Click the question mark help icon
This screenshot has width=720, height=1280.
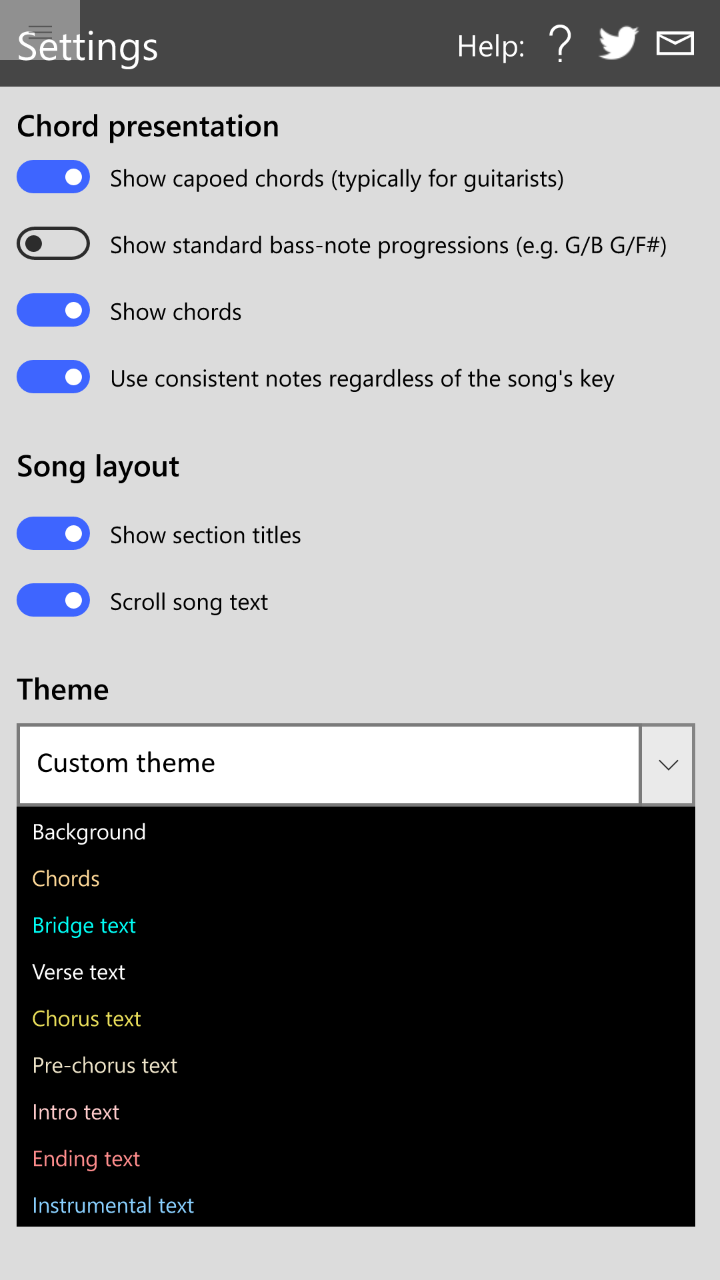click(x=560, y=45)
